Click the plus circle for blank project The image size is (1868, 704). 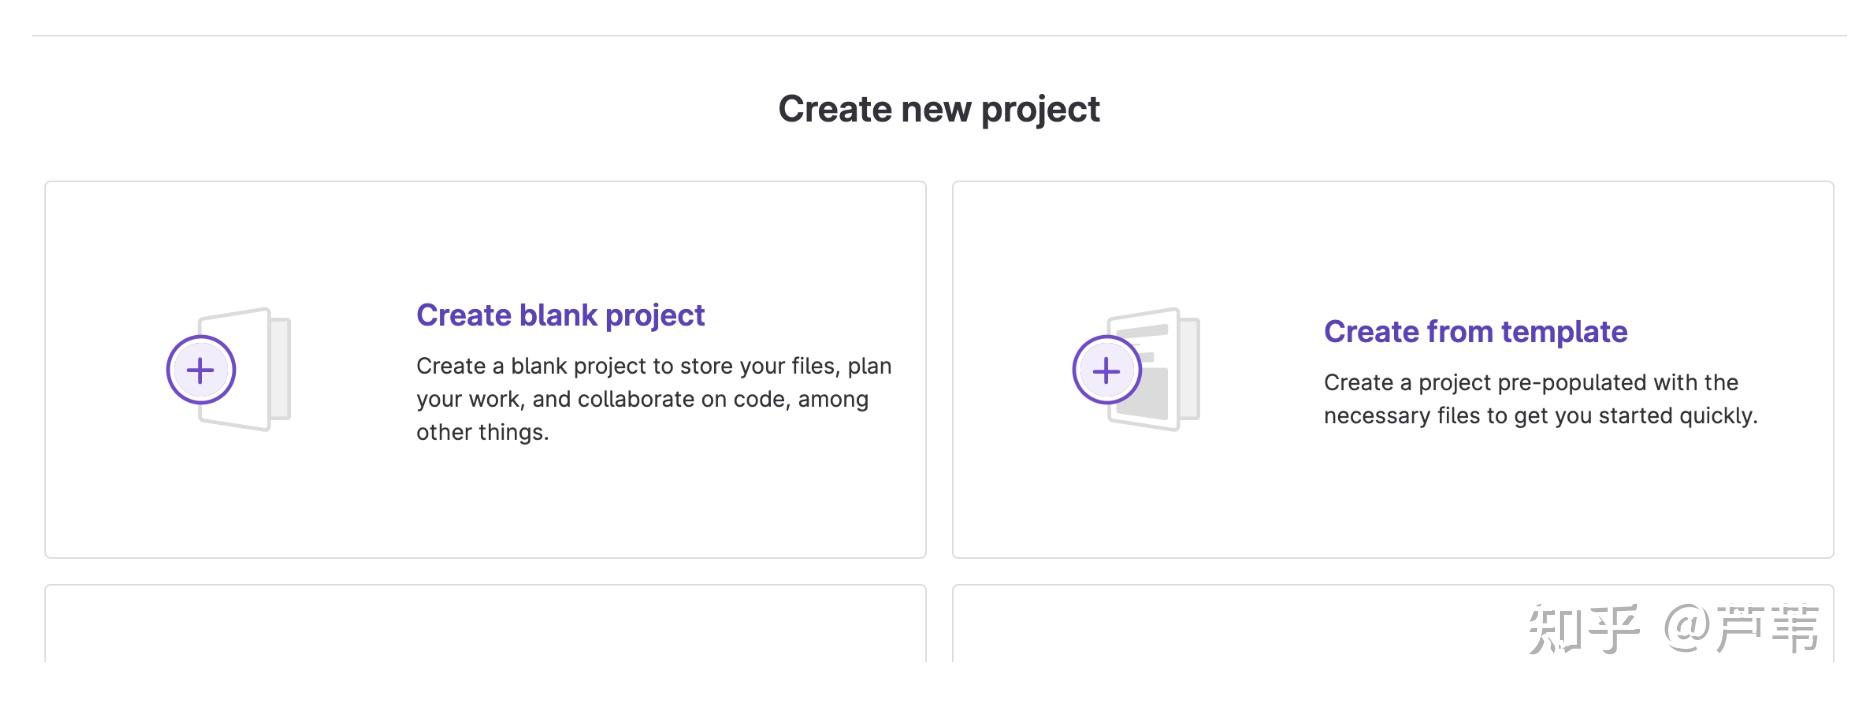[201, 370]
